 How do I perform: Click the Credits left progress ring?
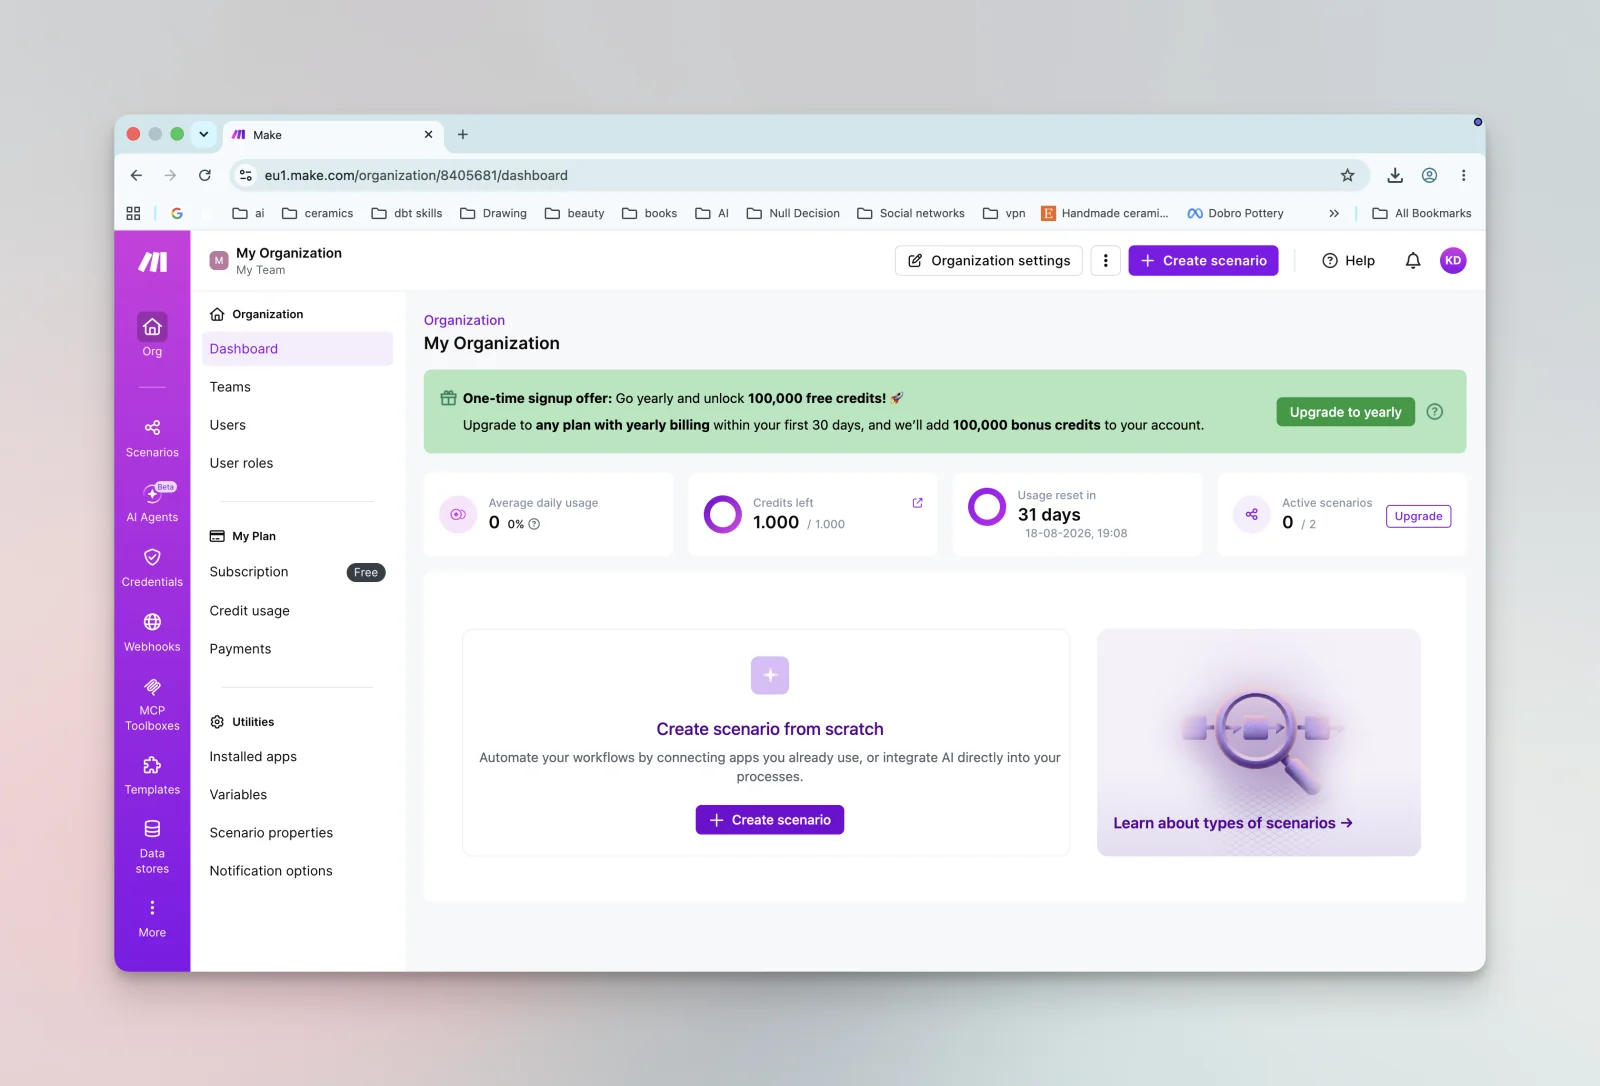click(722, 514)
